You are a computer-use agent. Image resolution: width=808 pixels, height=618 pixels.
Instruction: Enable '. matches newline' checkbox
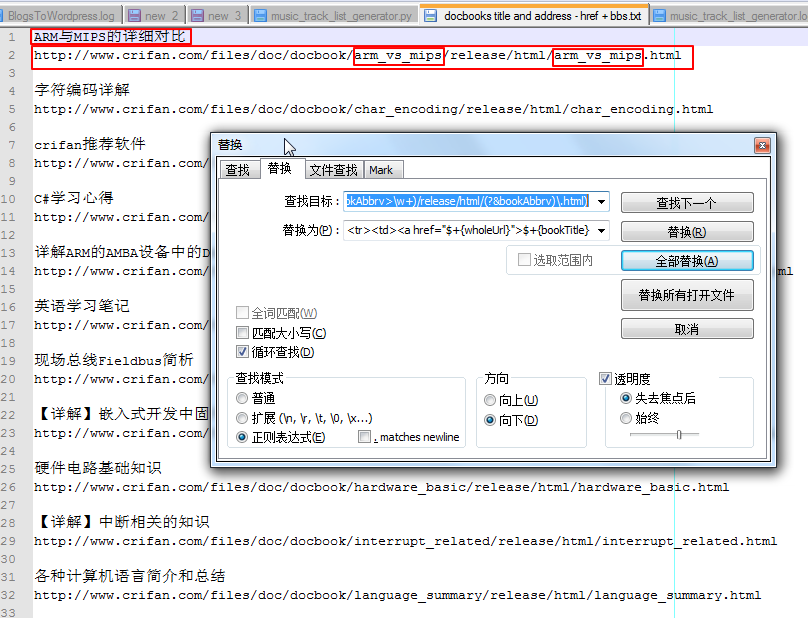tap(365, 437)
